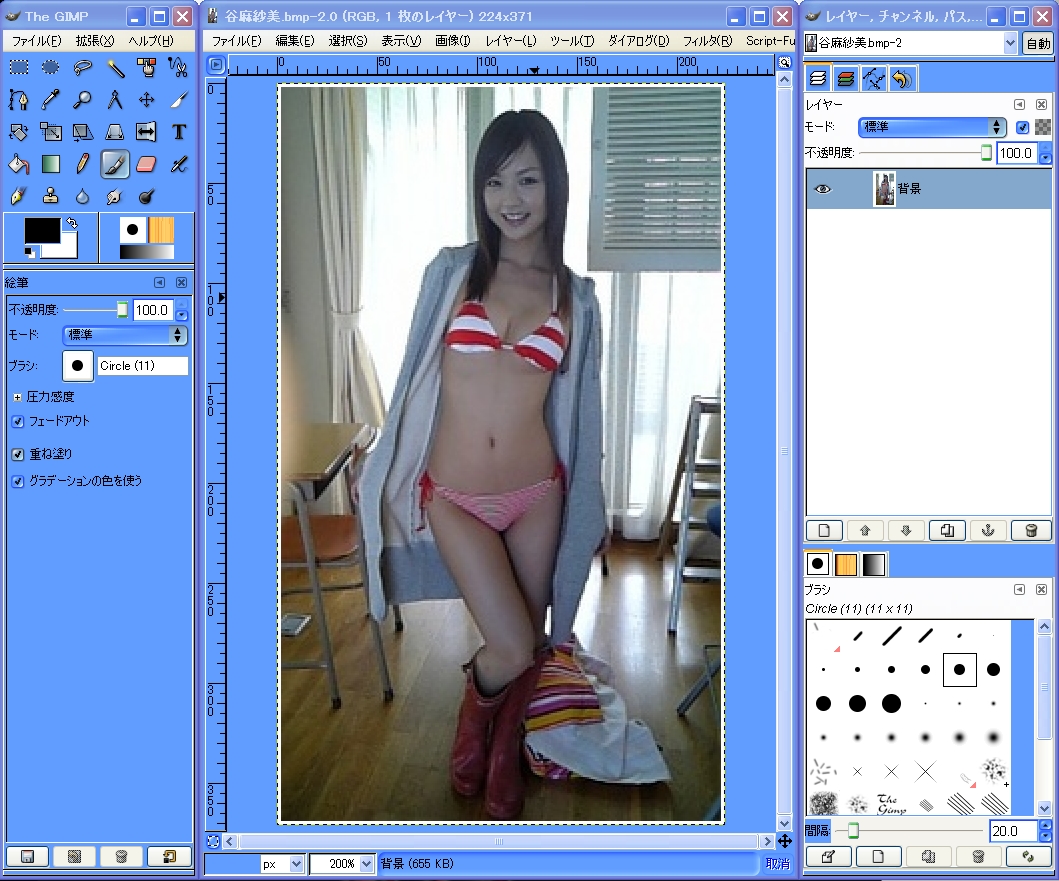Image resolution: width=1059 pixels, height=881 pixels.
Task: Open the レイヤー(L) menu in image window
Action: click(x=510, y=41)
